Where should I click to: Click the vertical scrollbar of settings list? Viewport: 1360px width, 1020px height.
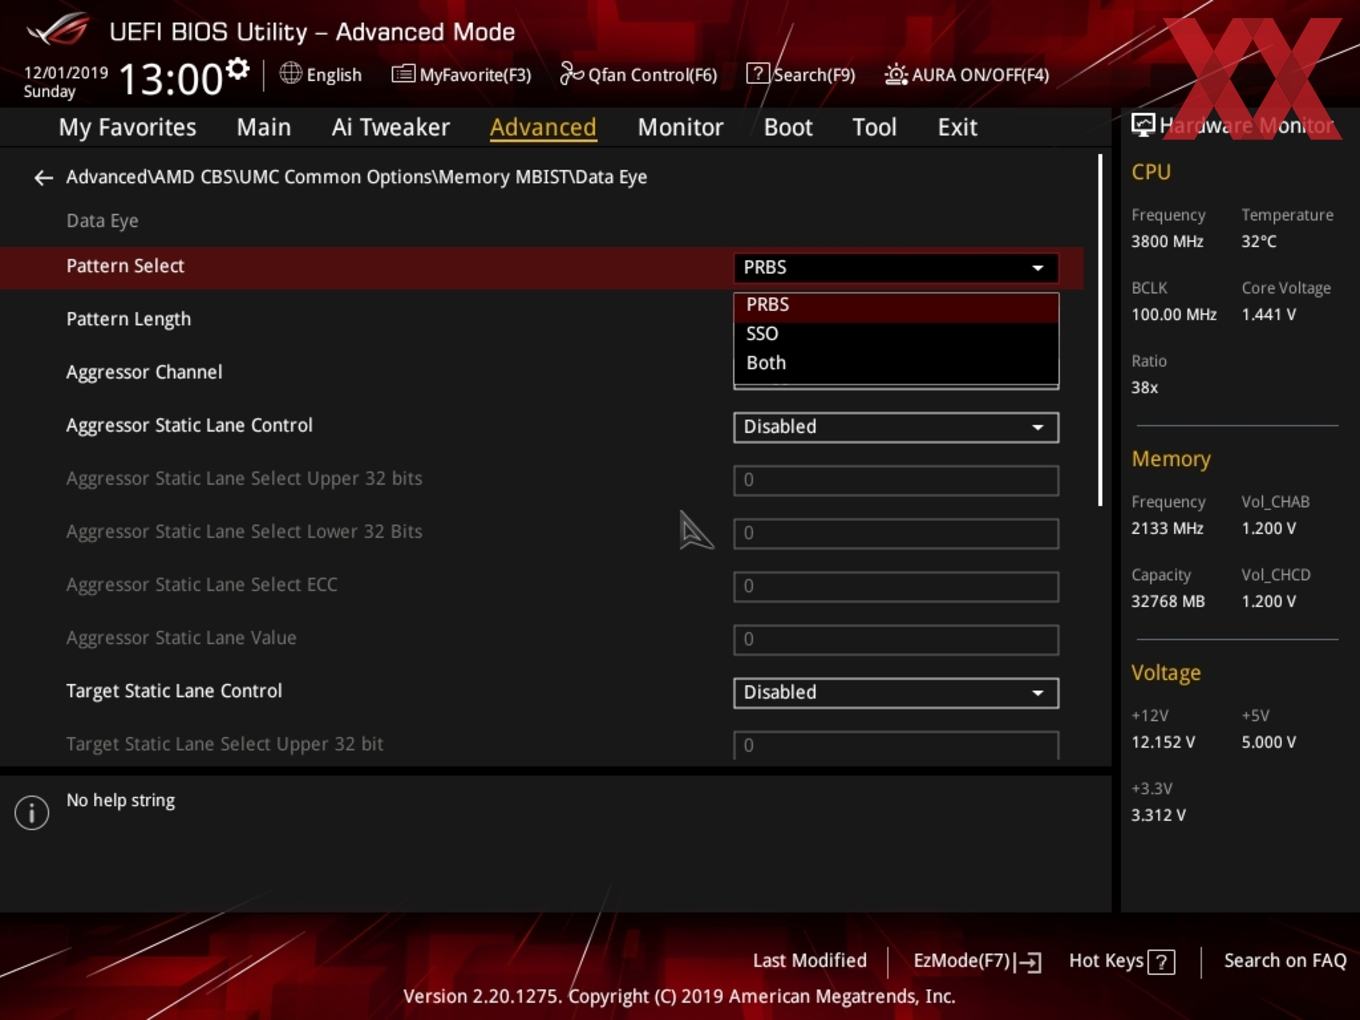(x=1100, y=330)
